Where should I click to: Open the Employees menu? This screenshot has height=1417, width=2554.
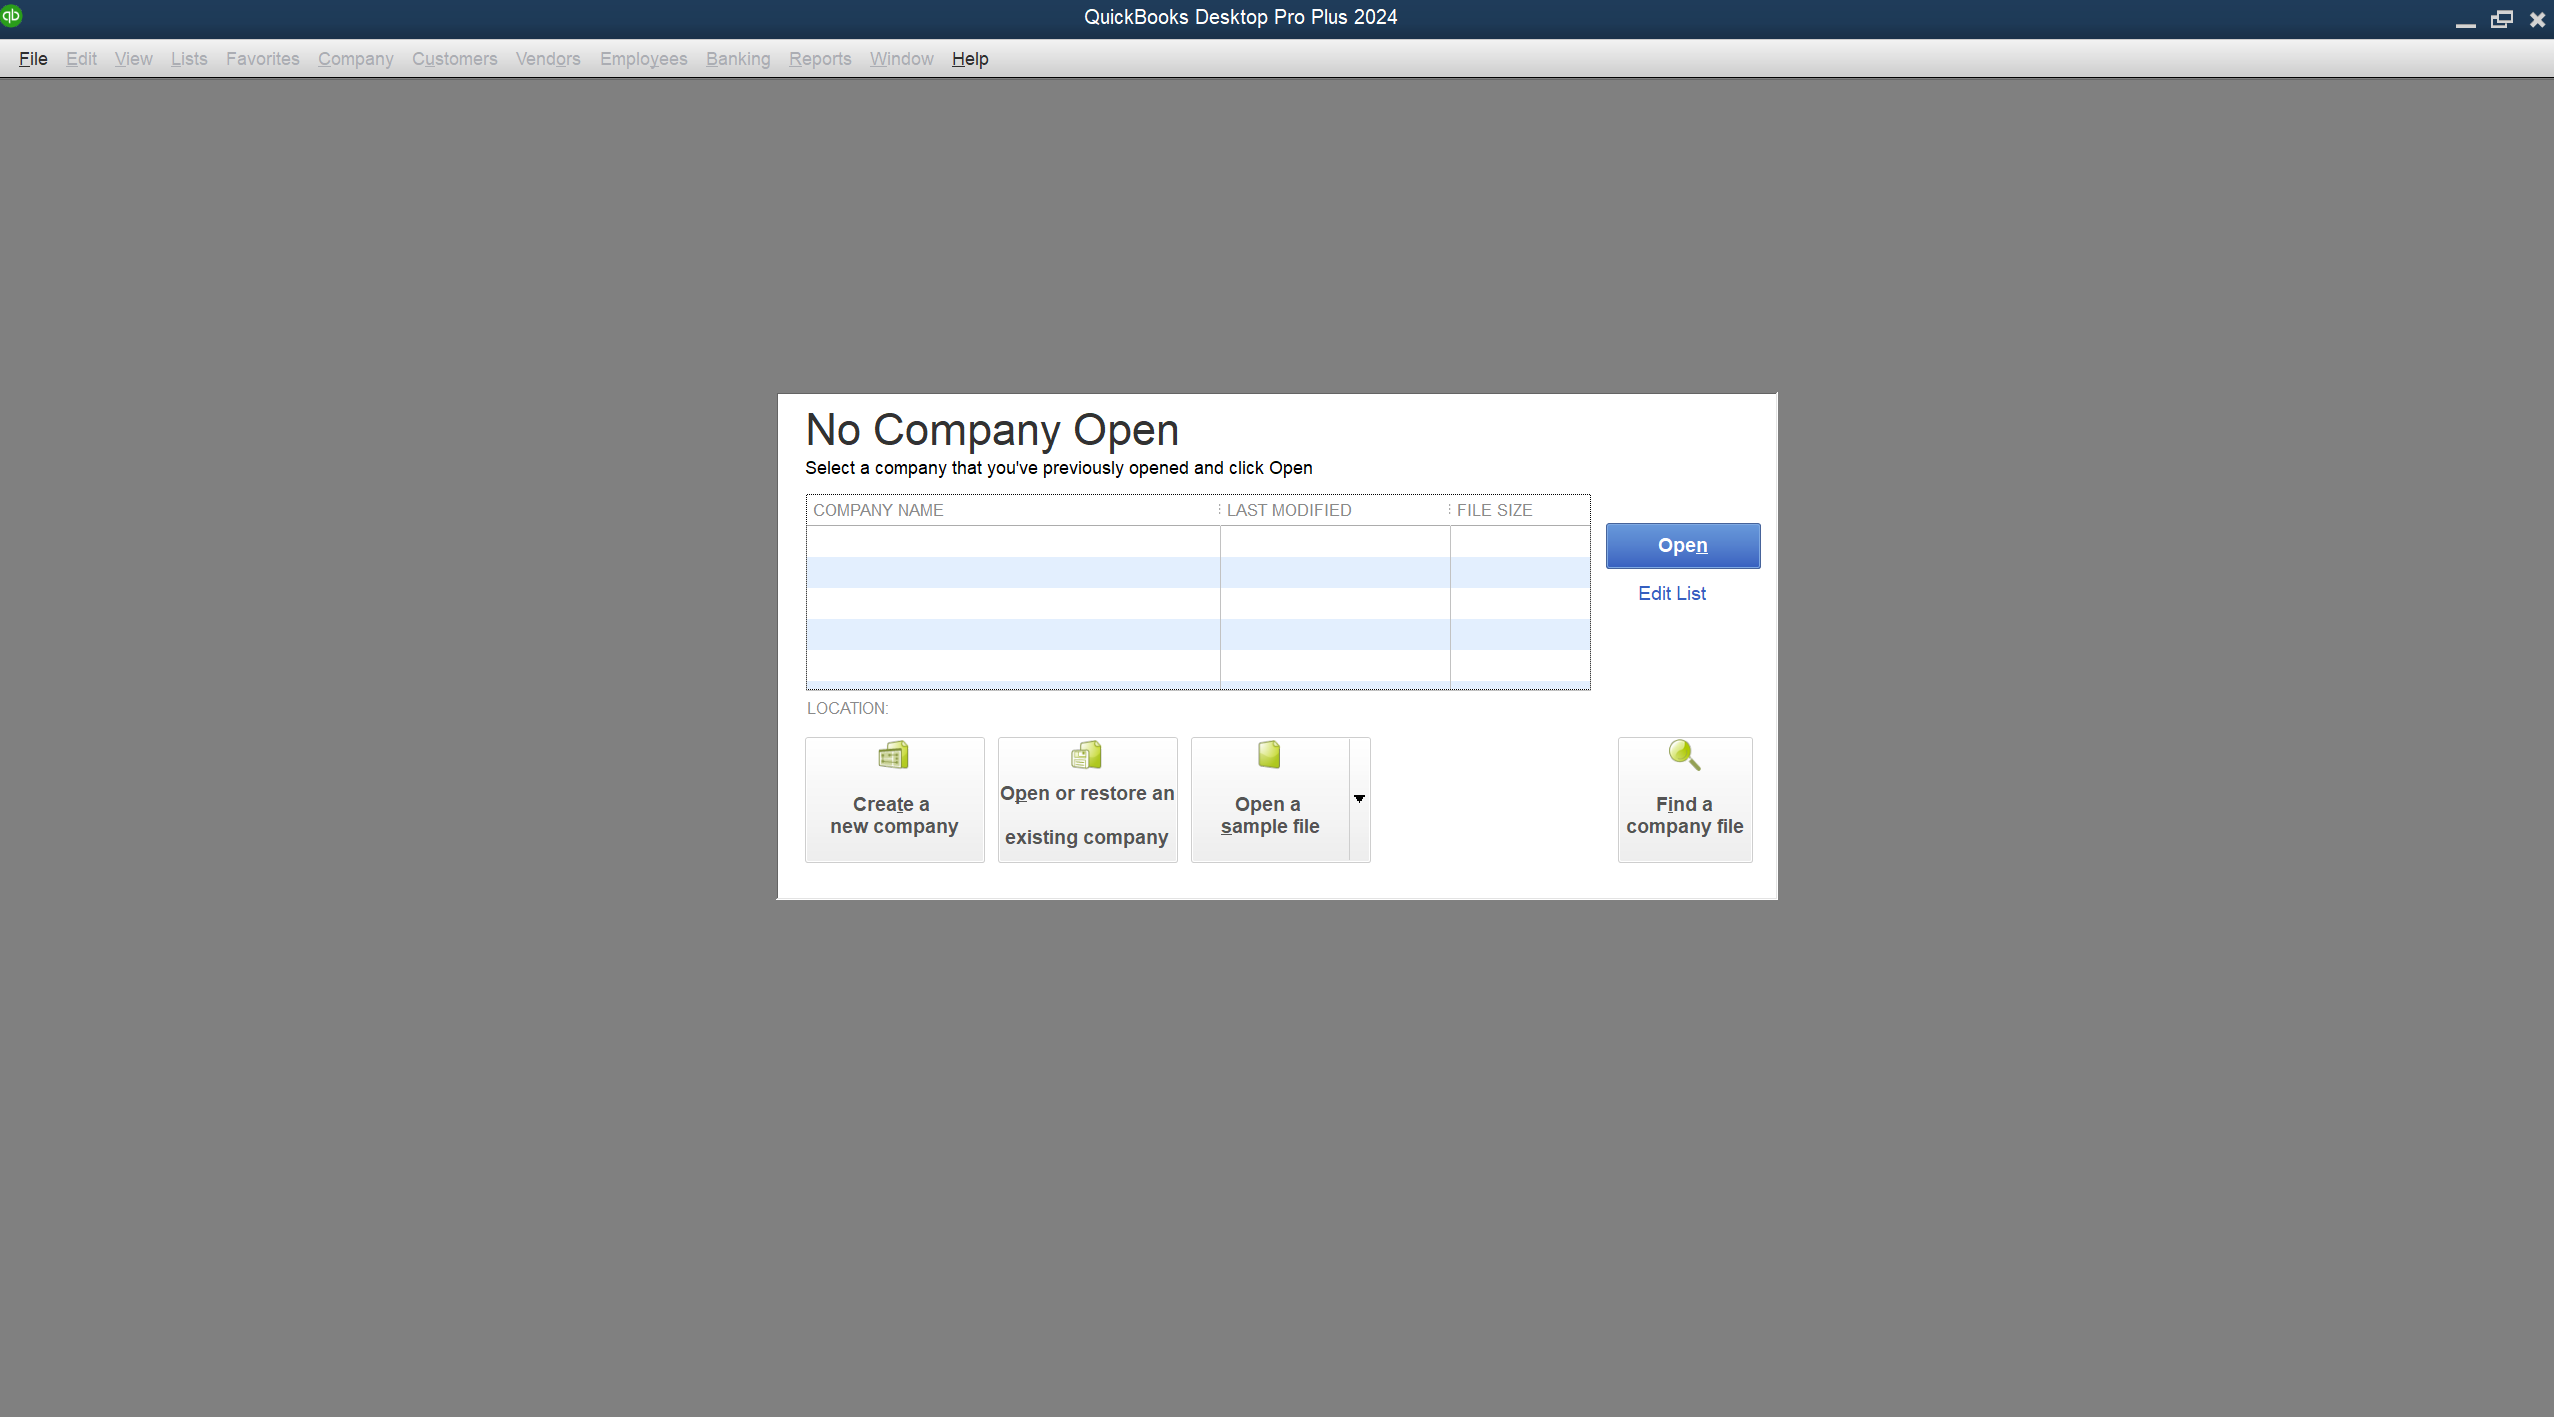pyautogui.click(x=644, y=59)
